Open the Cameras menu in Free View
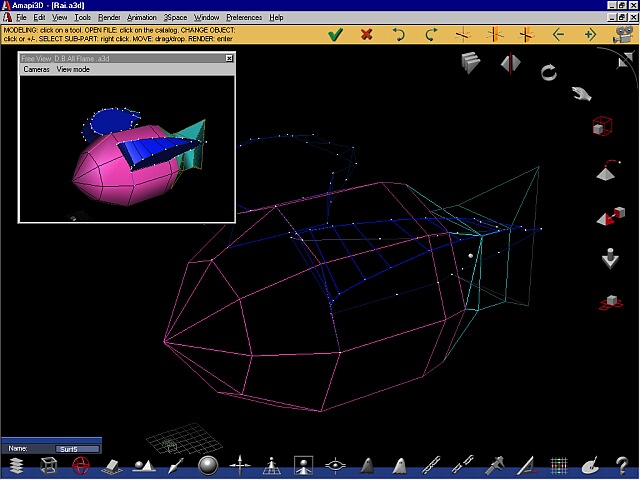 click(x=36, y=70)
